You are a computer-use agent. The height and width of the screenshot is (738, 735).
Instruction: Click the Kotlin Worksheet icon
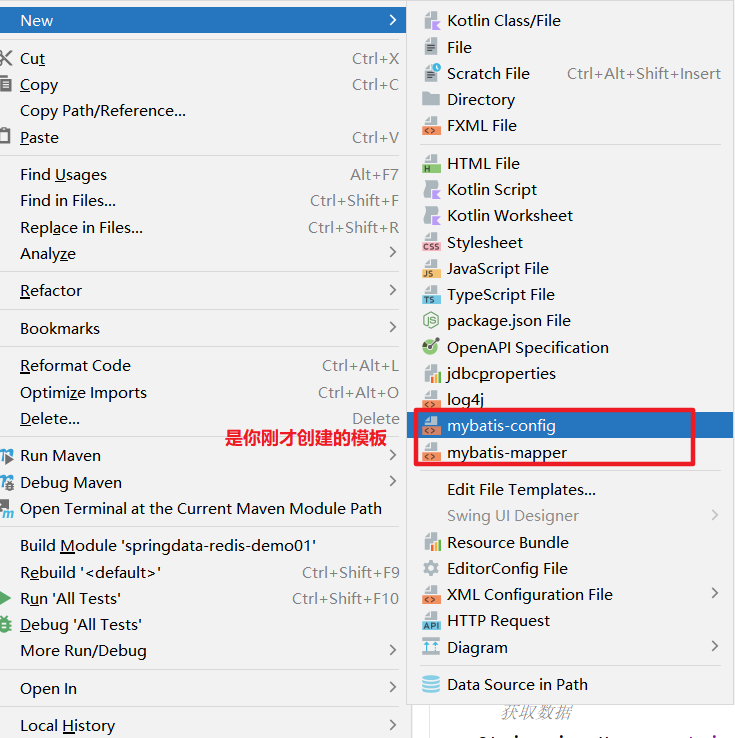click(431, 216)
